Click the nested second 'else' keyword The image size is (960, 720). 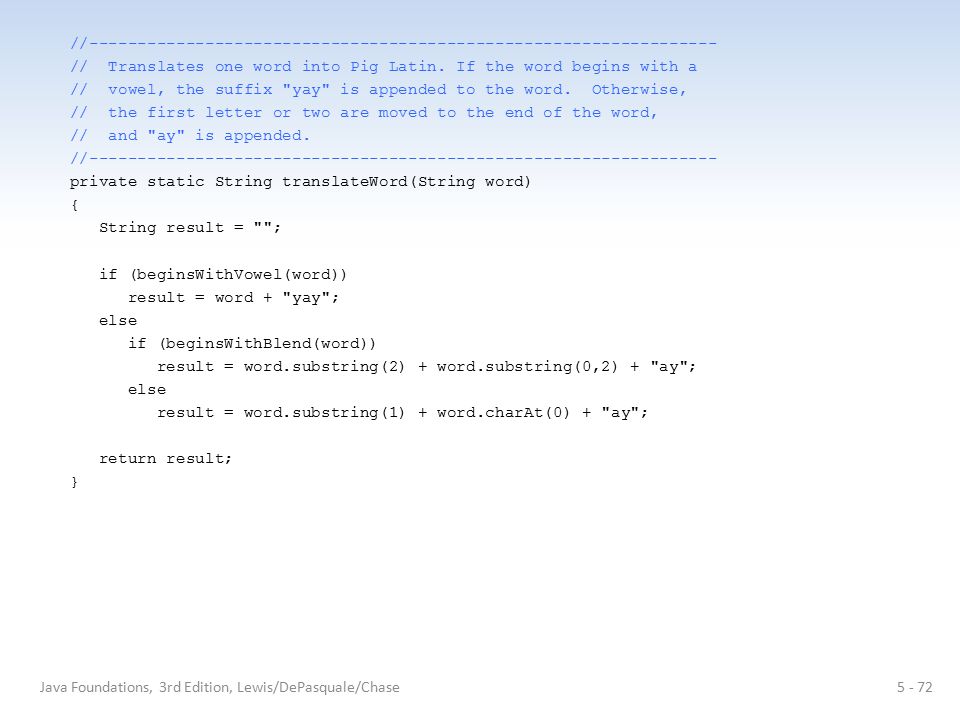(147, 389)
